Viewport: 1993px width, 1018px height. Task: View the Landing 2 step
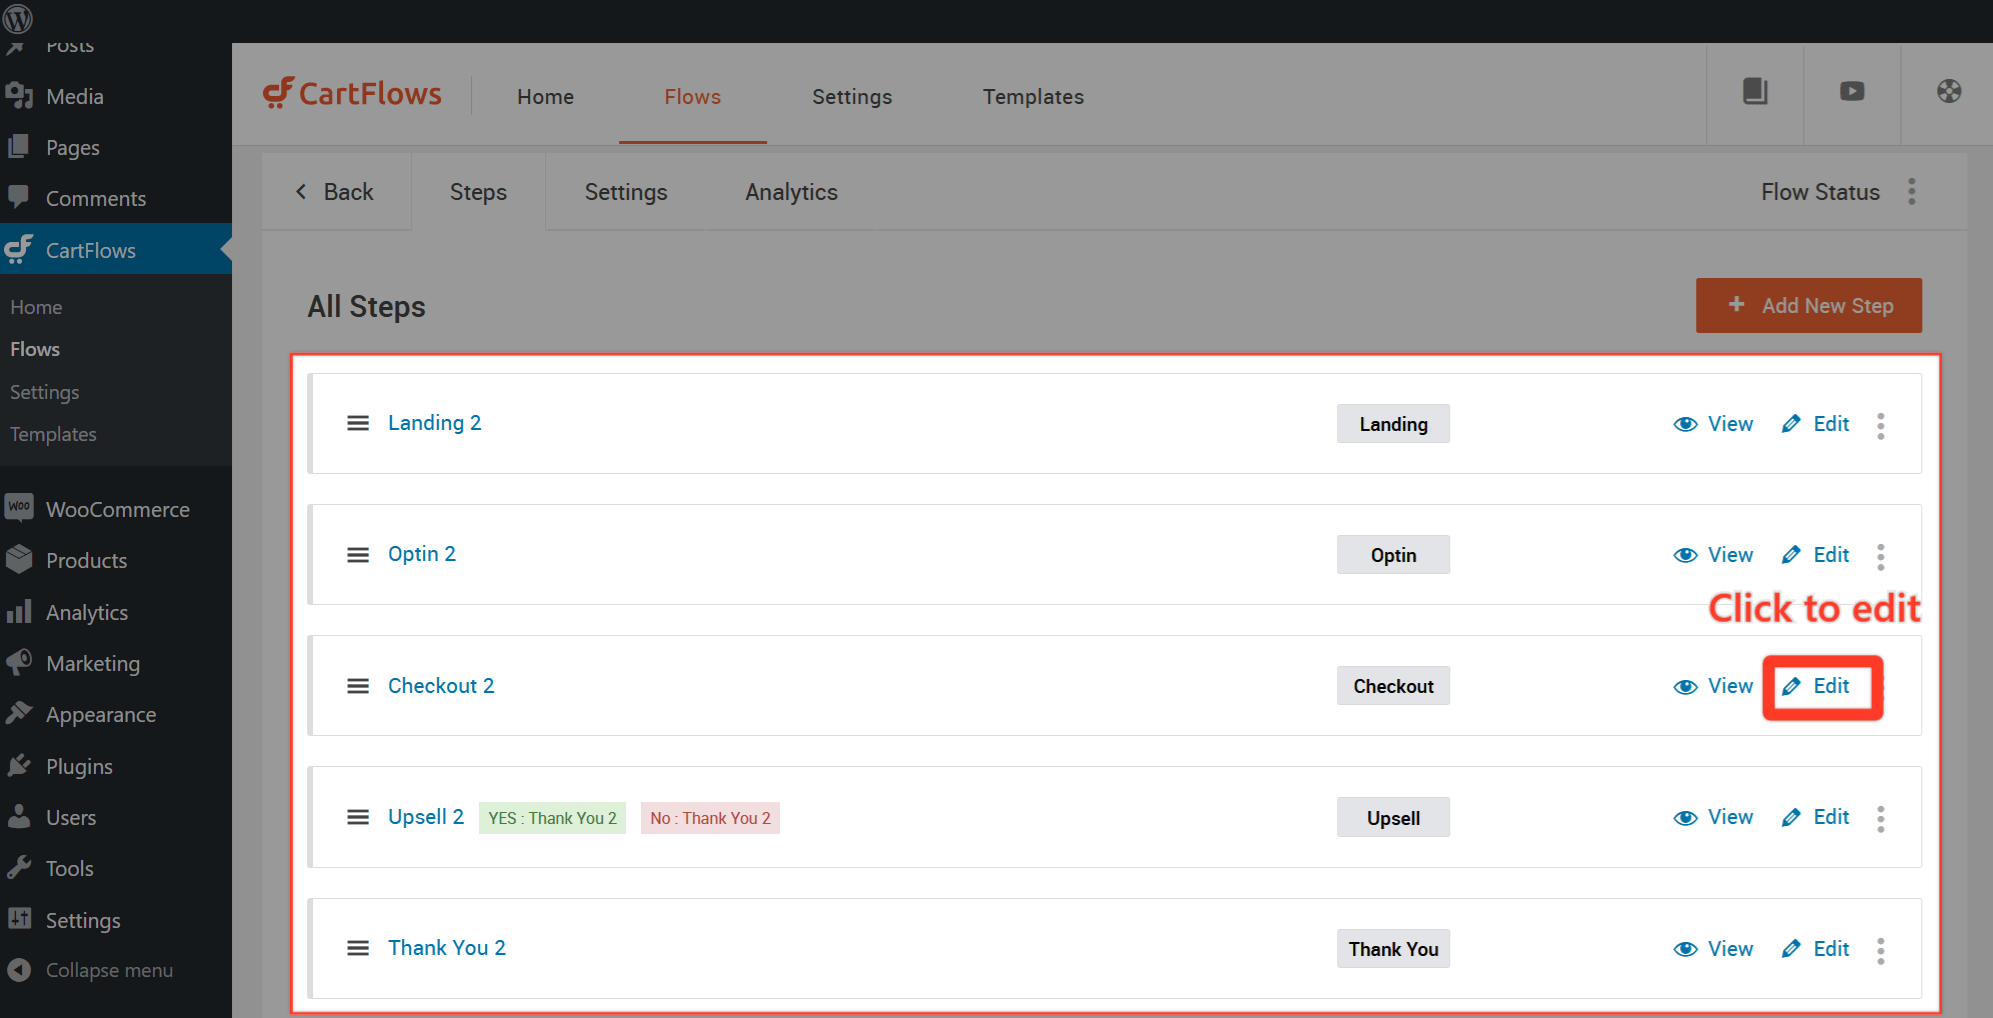pyautogui.click(x=1714, y=424)
